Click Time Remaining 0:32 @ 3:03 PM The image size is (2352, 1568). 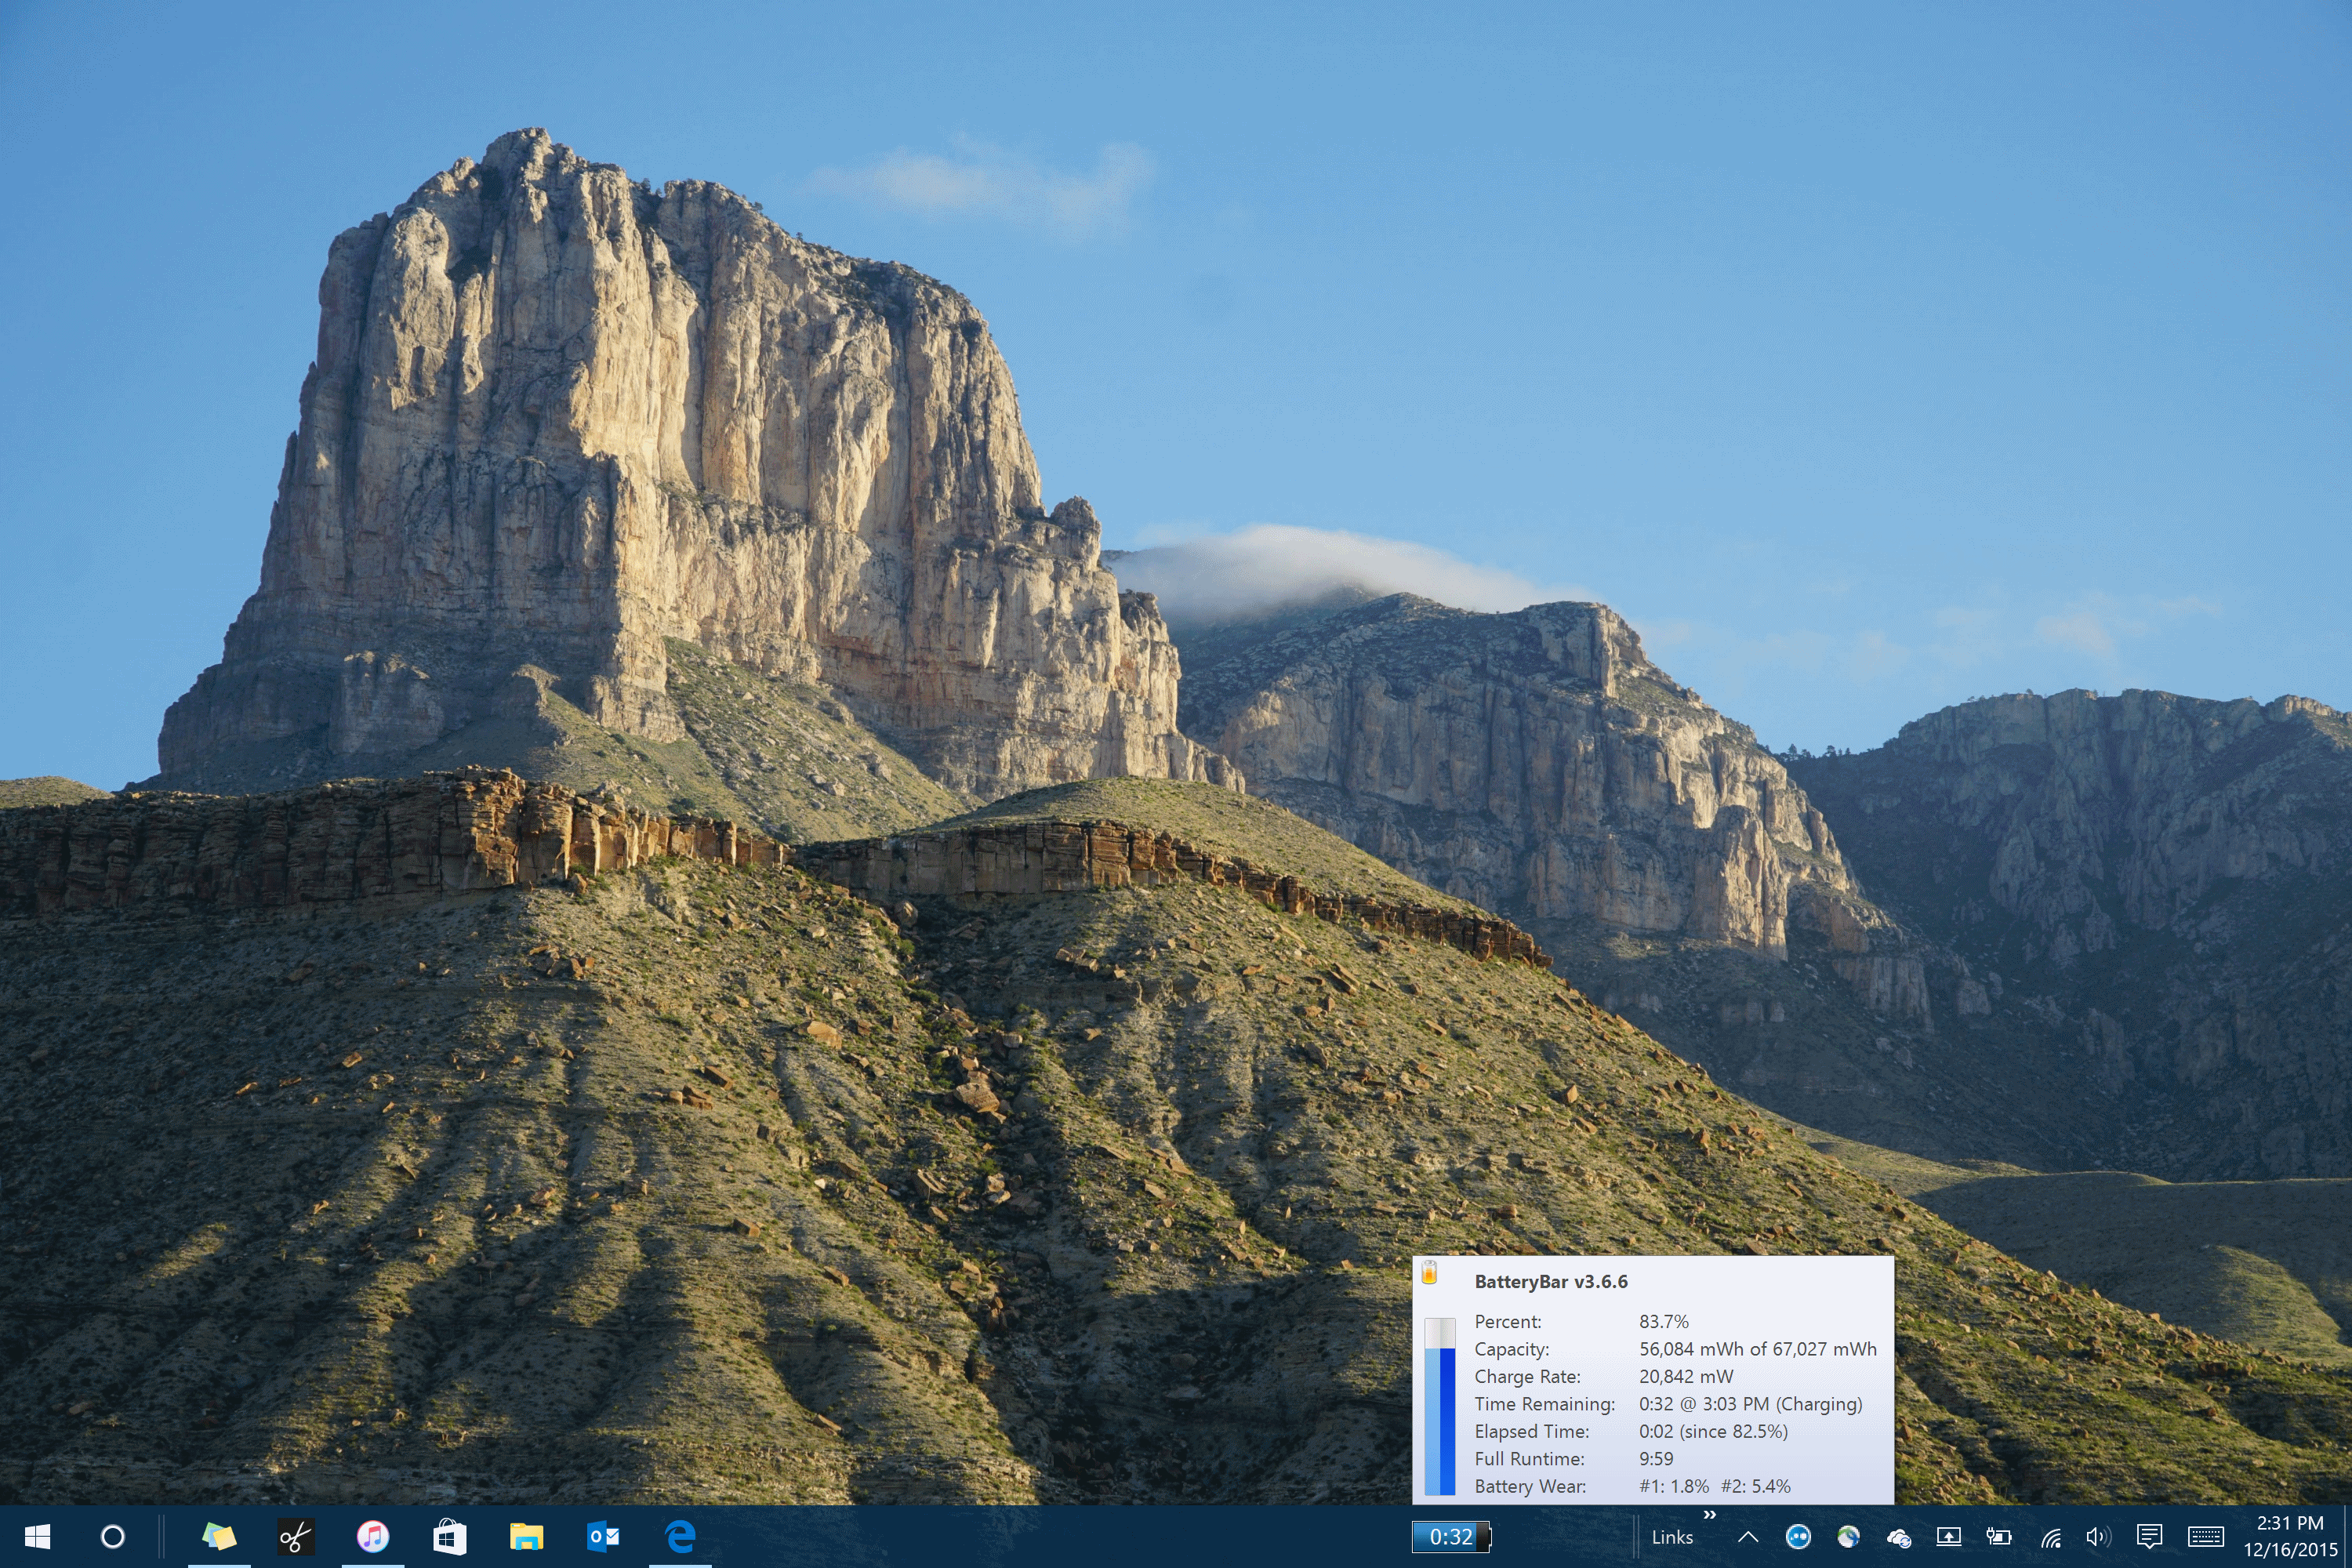(x=1751, y=1404)
